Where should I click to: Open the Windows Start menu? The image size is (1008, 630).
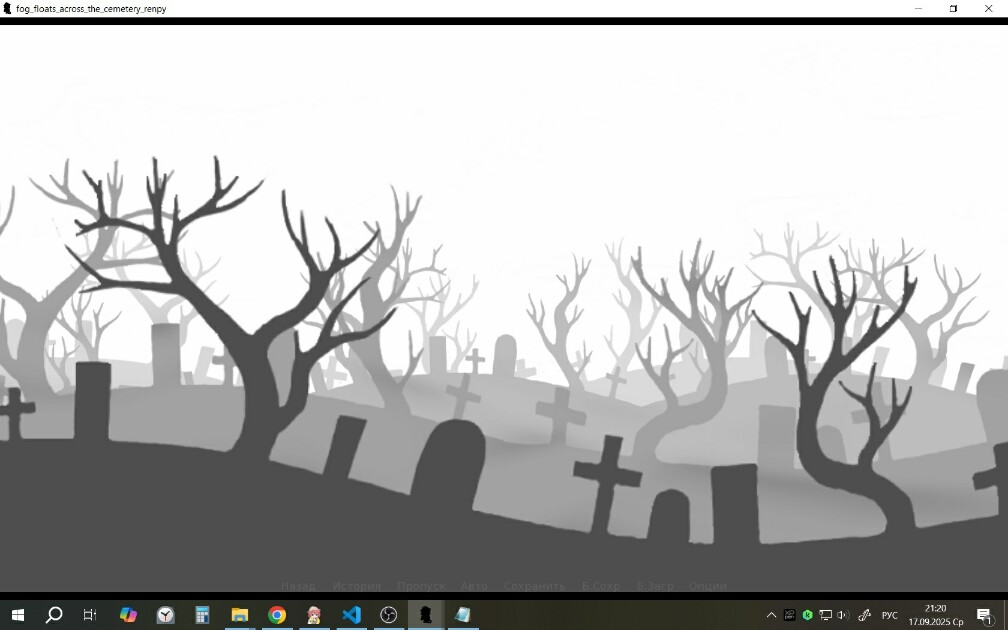[x=18, y=615]
